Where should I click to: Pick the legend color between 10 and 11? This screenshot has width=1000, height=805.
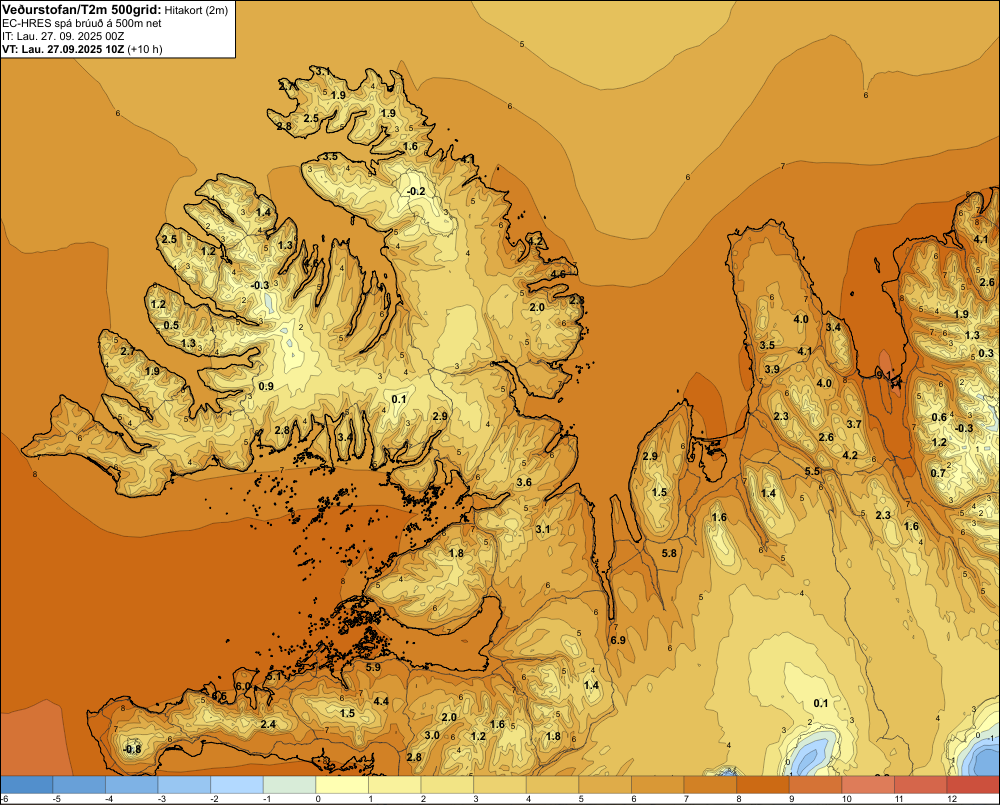[869, 785]
